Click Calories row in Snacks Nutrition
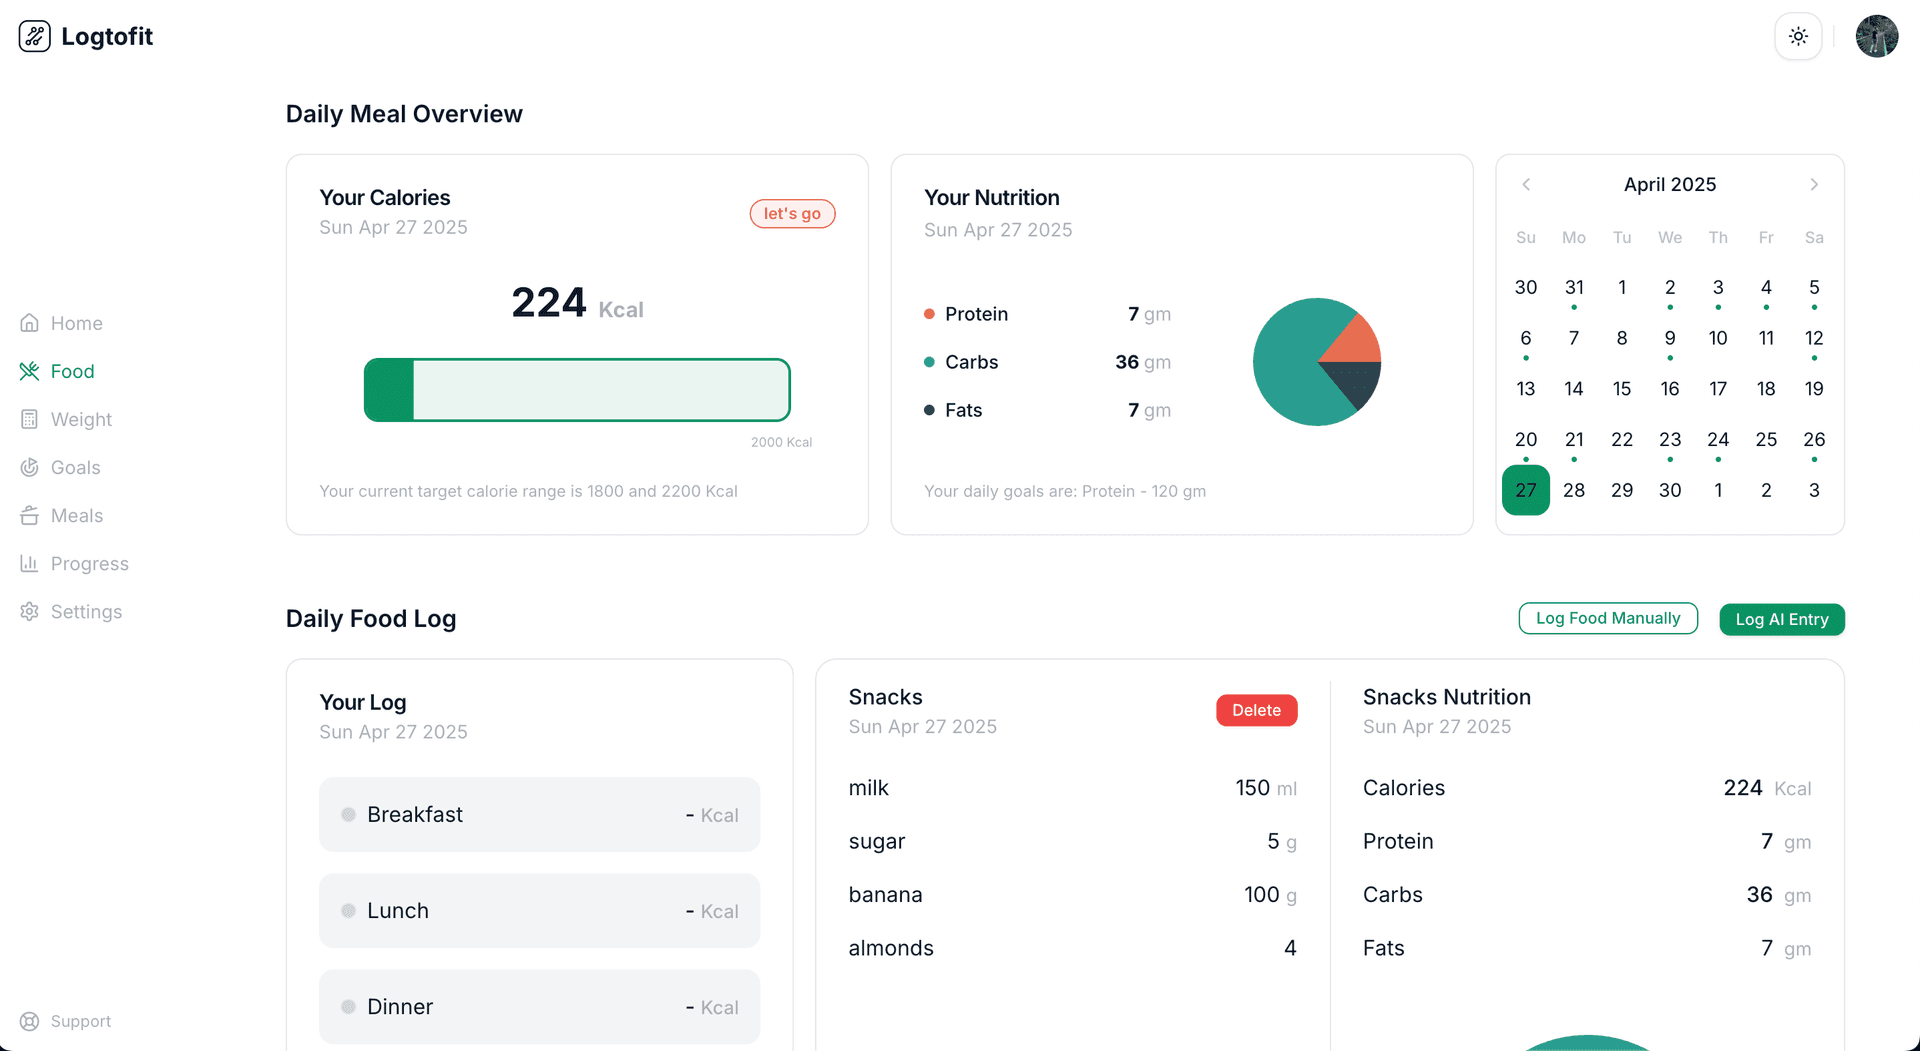The image size is (1920, 1051). [1587, 788]
